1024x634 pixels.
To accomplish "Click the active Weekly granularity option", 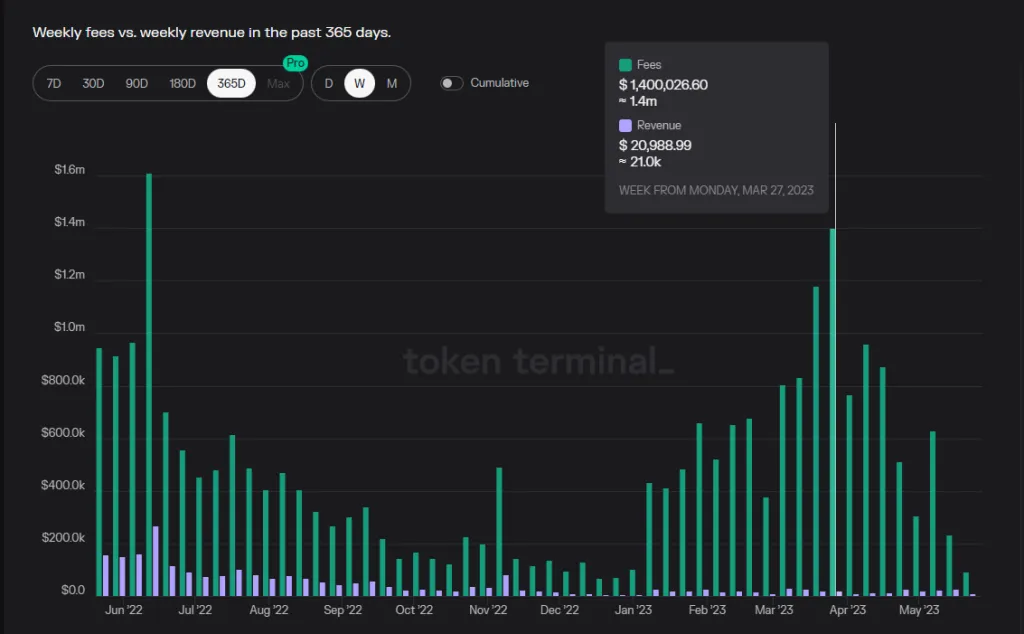I will point(359,83).
